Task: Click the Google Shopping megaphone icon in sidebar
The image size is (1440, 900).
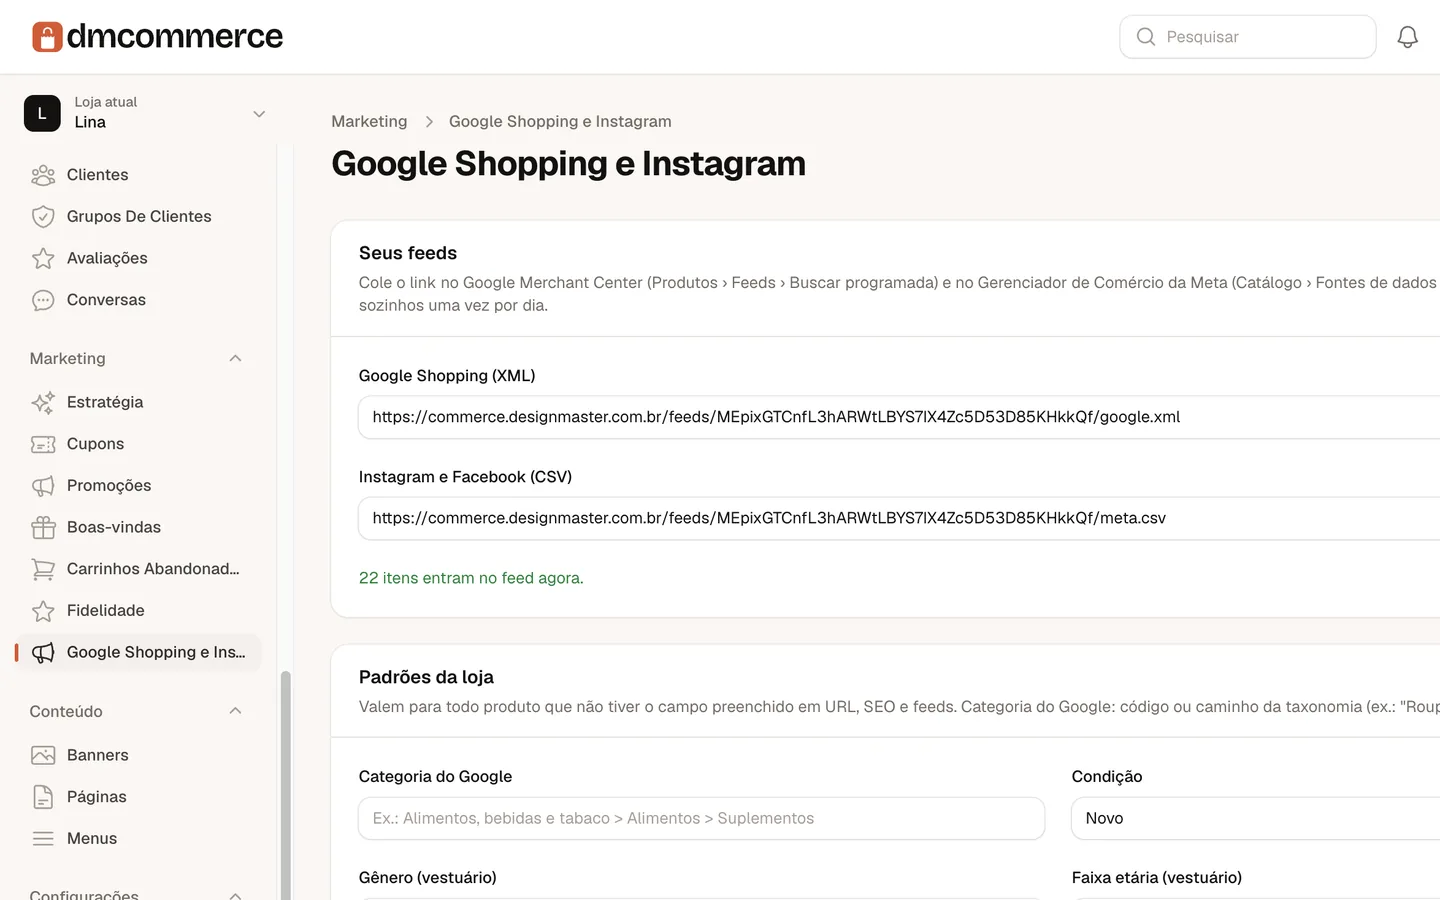Action: pos(43,653)
